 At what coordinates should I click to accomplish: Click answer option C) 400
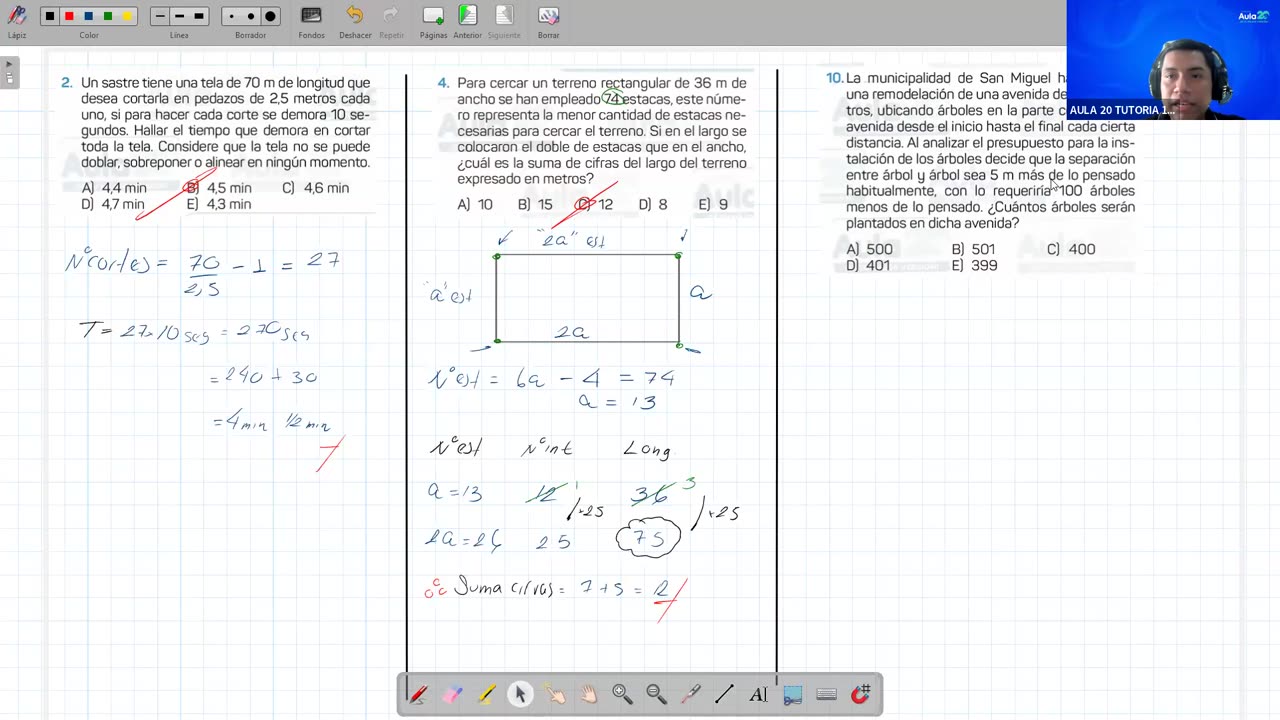(1071, 249)
